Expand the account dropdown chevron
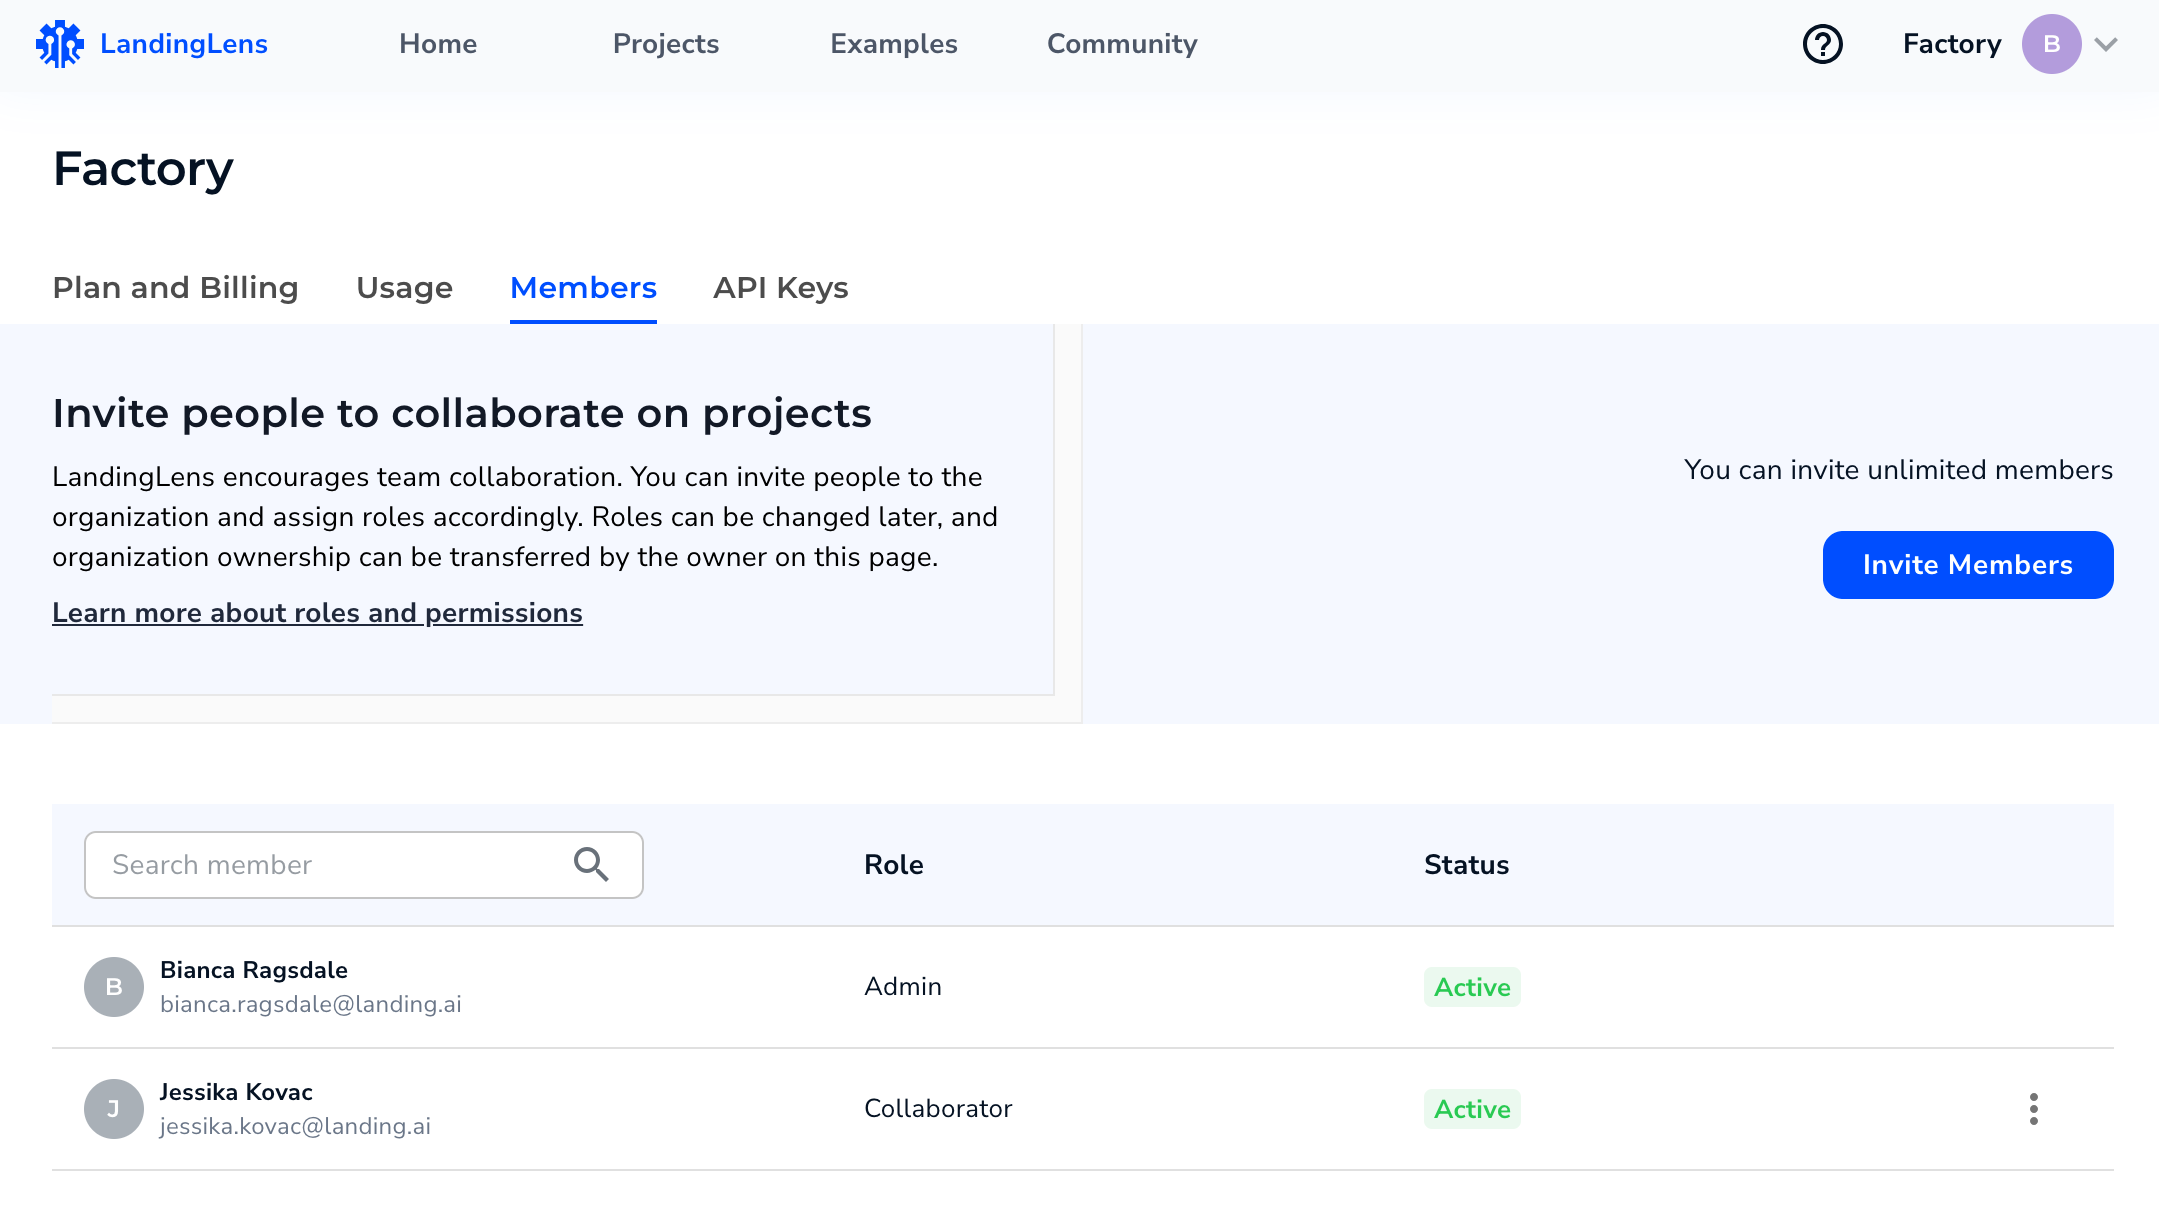Screen dimensions: 2159x1226 [x=2106, y=44]
